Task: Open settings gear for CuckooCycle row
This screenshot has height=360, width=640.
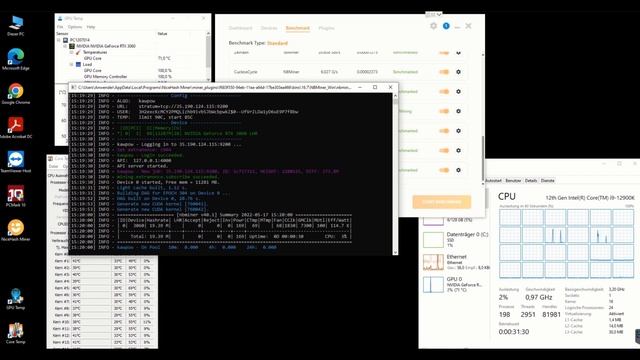Action: point(458,72)
